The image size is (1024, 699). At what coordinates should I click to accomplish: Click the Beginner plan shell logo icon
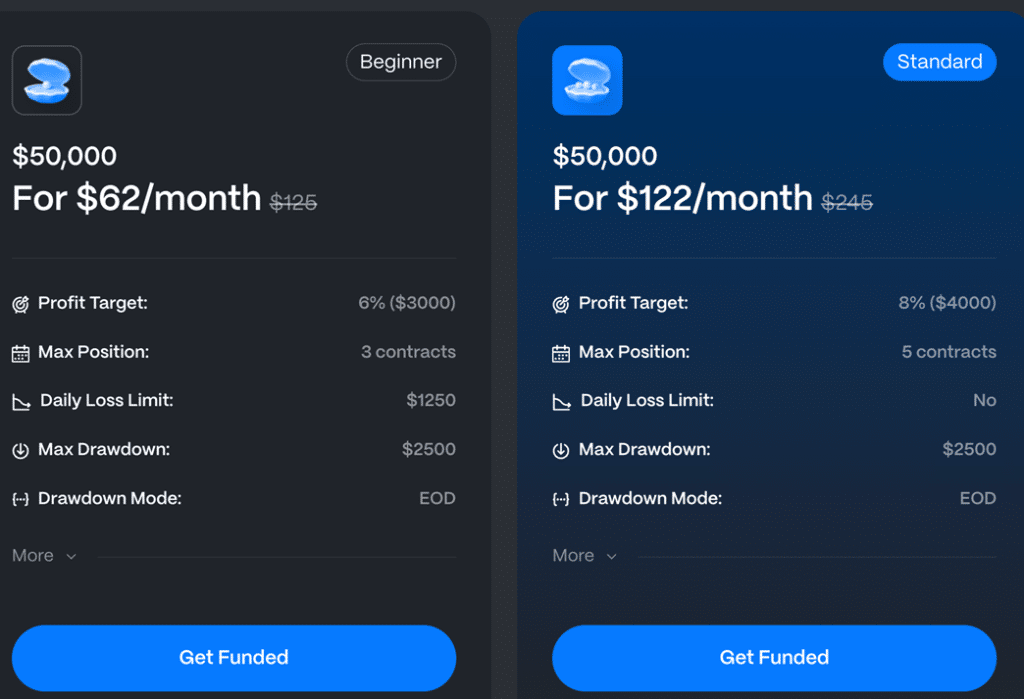(x=47, y=80)
